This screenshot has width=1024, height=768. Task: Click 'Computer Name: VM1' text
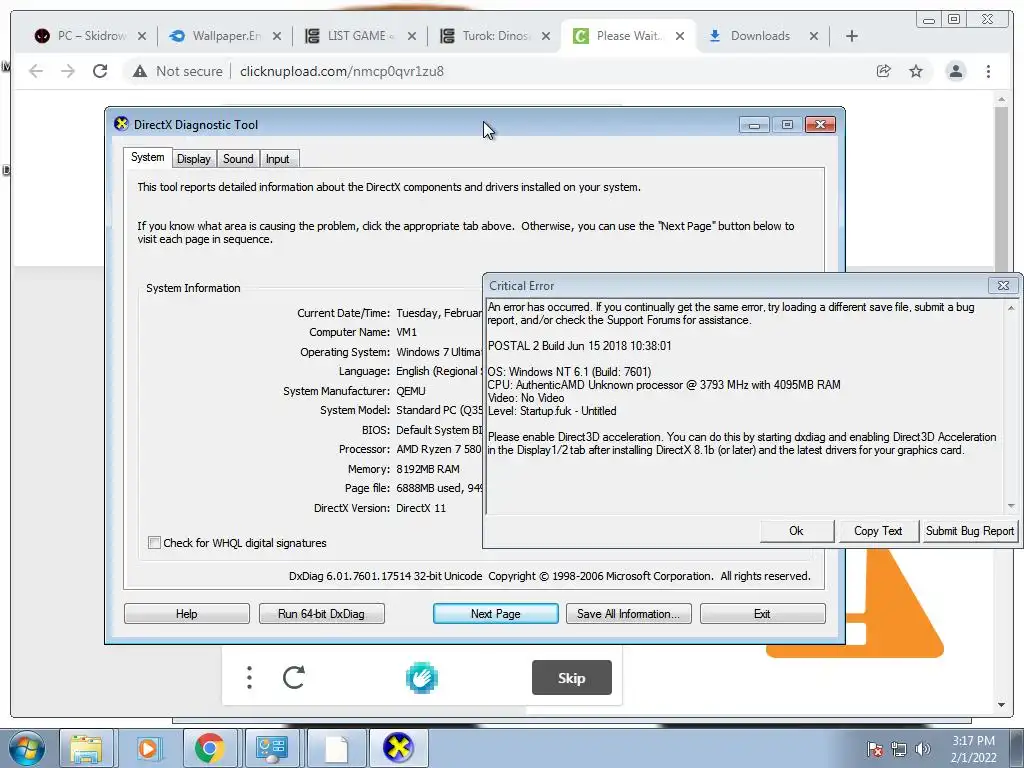point(362,332)
